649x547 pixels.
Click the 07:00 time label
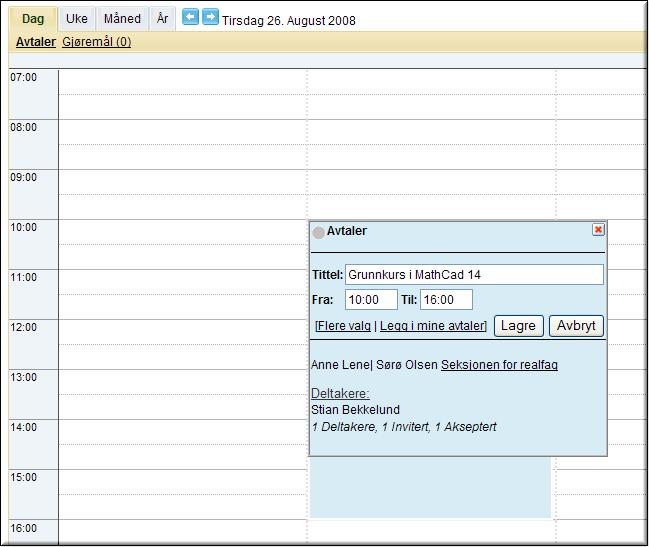point(24,77)
